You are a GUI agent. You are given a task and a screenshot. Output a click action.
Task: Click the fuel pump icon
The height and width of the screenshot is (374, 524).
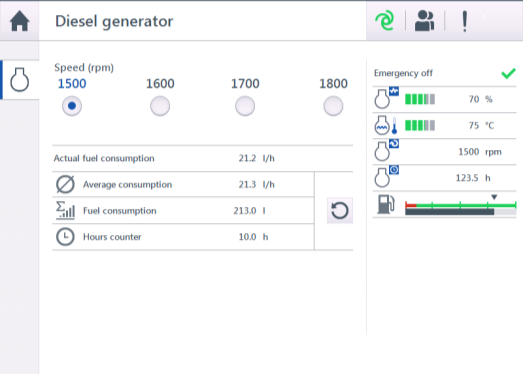pyautogui.click(x=386, y=204)
